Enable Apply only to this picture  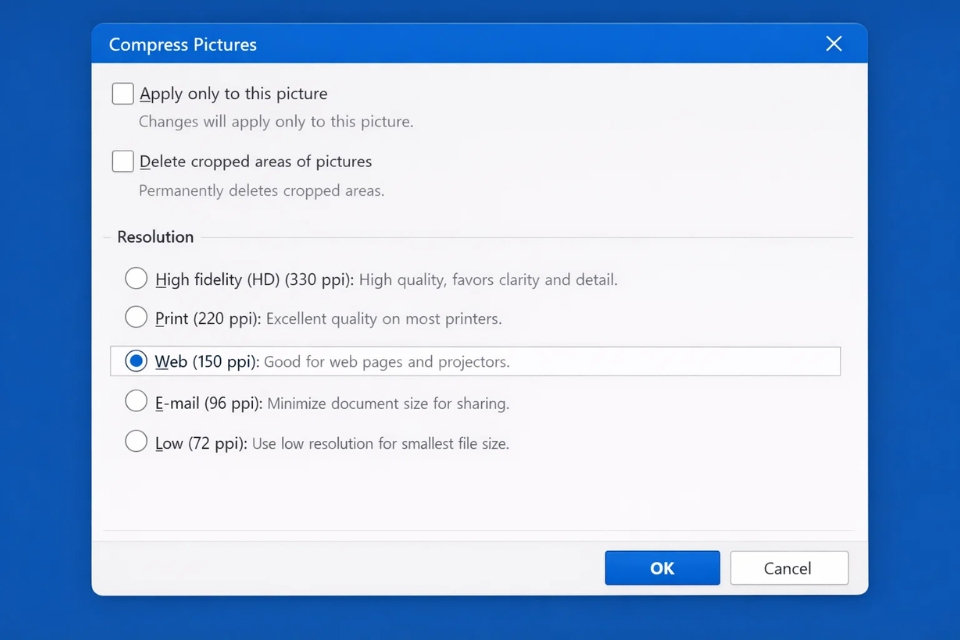coord(122,93)
